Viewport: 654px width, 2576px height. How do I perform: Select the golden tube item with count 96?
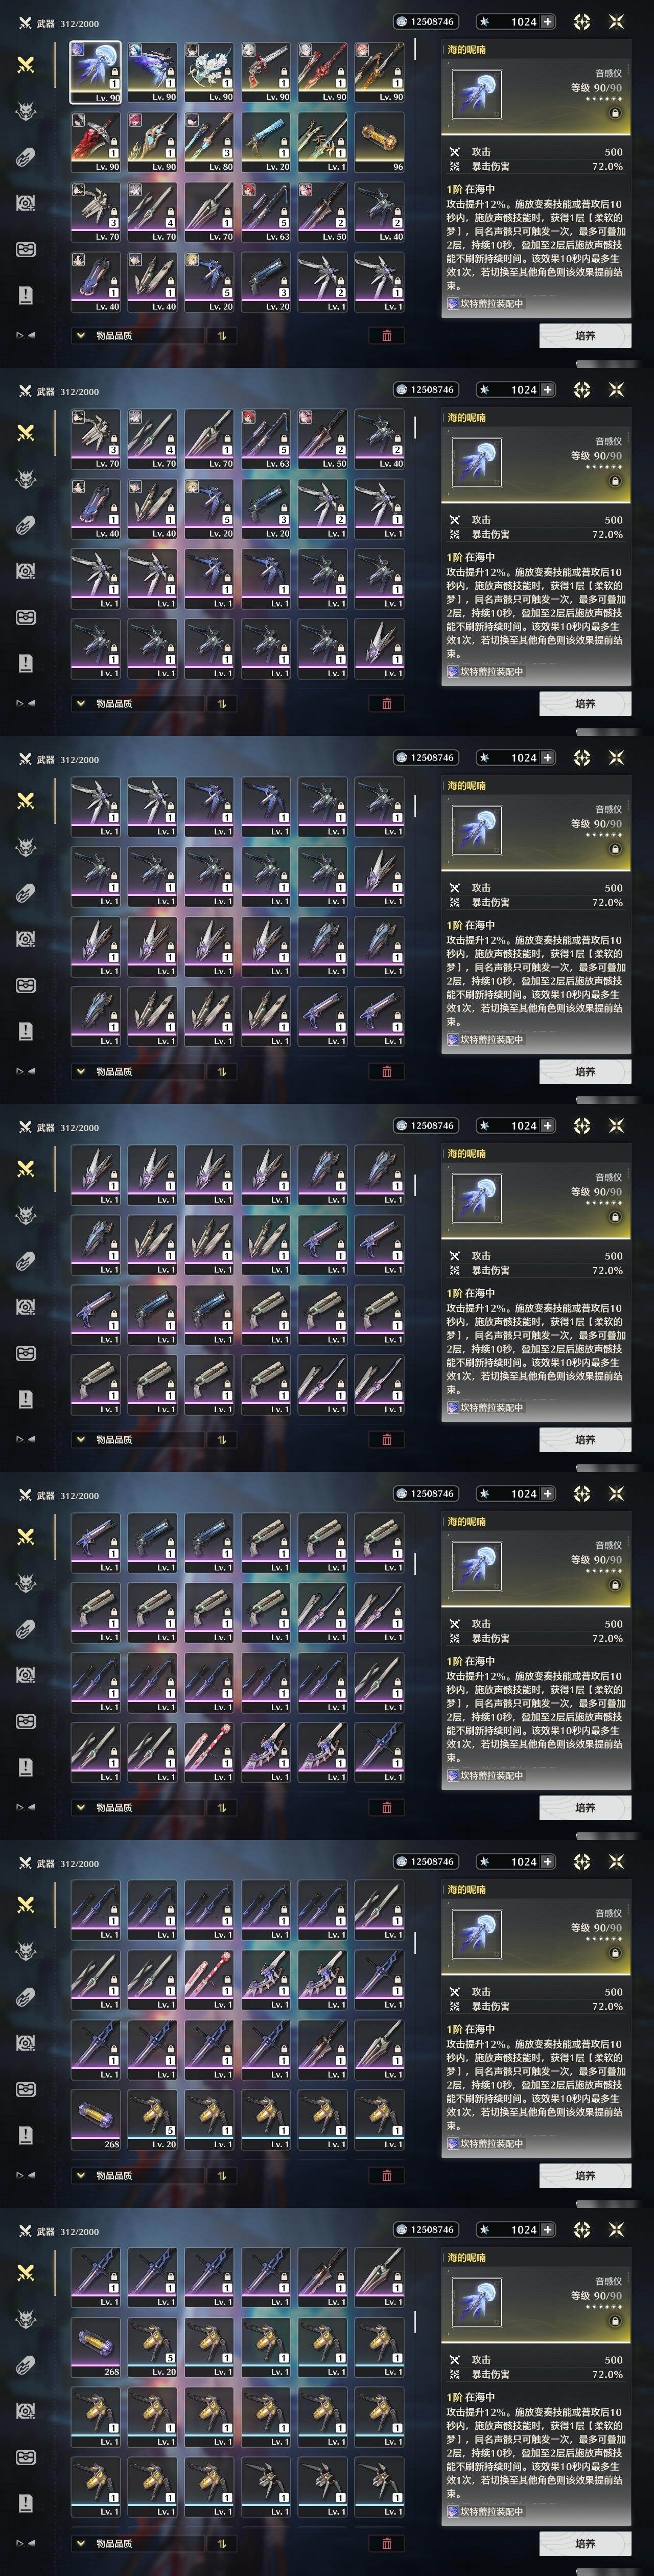379,142
